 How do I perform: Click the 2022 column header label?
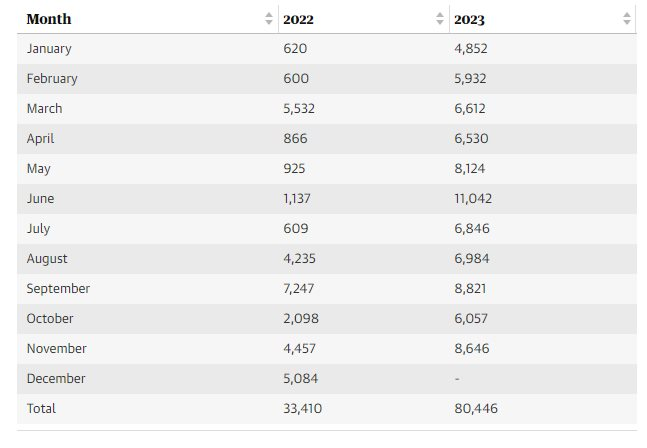pyautogui.click(x=299, y=19)
